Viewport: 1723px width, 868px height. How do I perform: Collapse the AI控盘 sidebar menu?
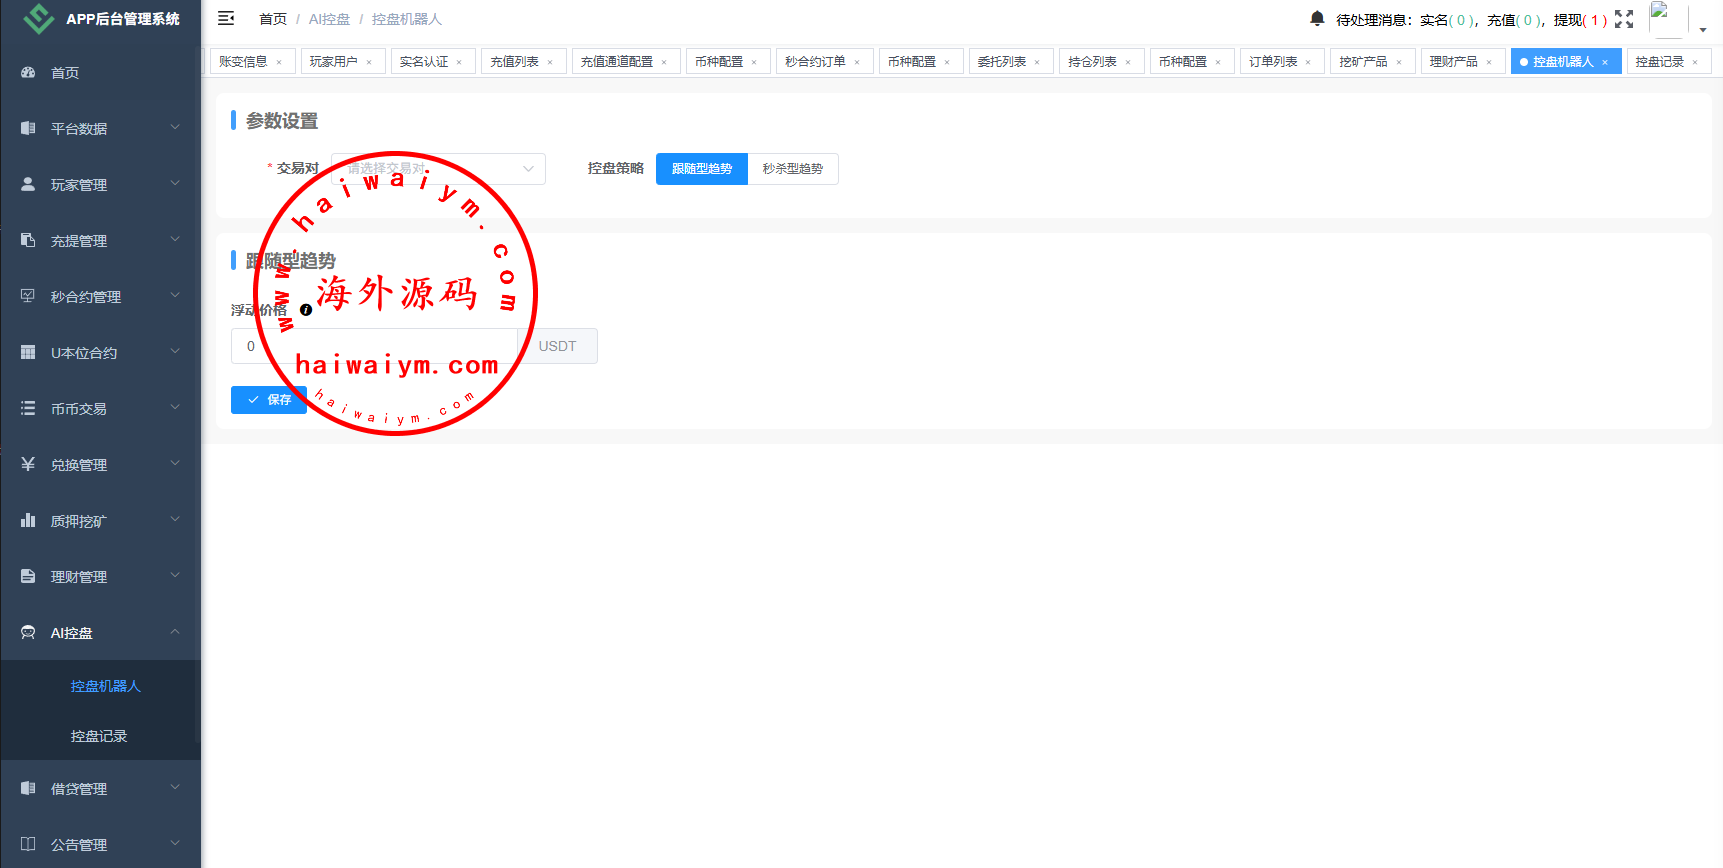click(x=100, y=633)
